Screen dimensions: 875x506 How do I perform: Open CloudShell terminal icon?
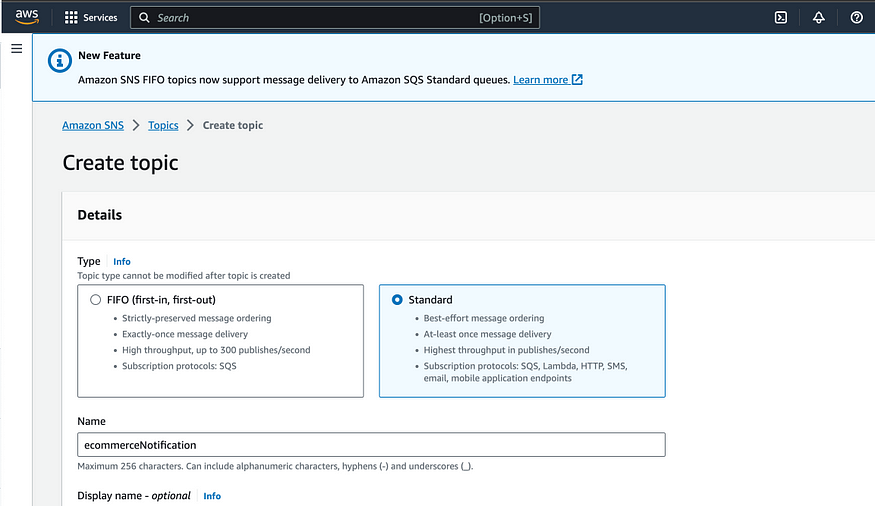[x=781, y=17]
